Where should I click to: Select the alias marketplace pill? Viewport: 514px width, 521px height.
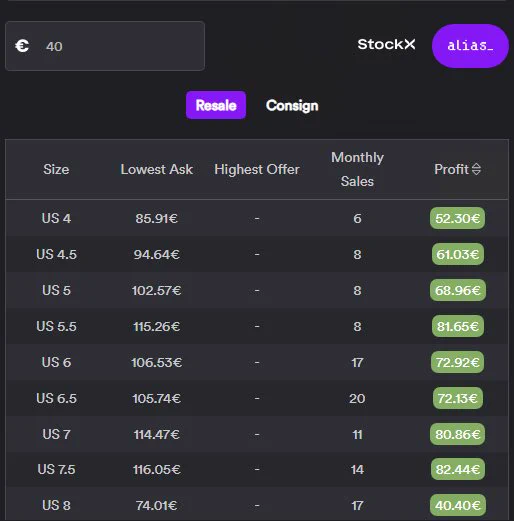point(470,46)
